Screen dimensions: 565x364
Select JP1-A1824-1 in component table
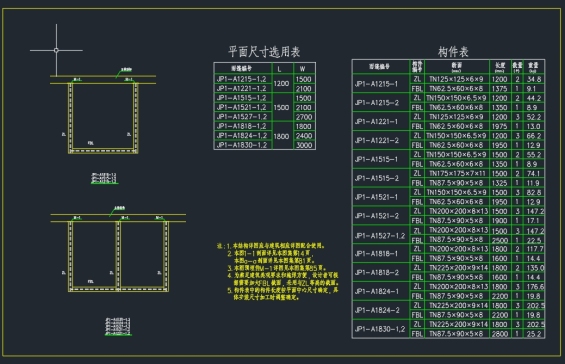coord(376,291)
